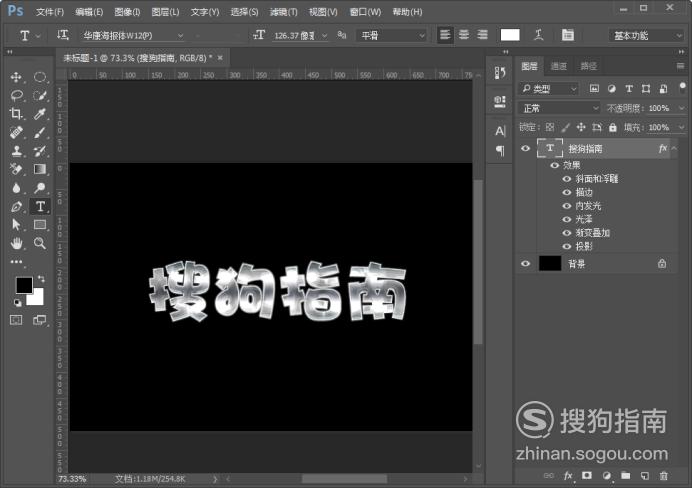
Task: Select the Horizontal Type tool
Action: pos(40,206)
